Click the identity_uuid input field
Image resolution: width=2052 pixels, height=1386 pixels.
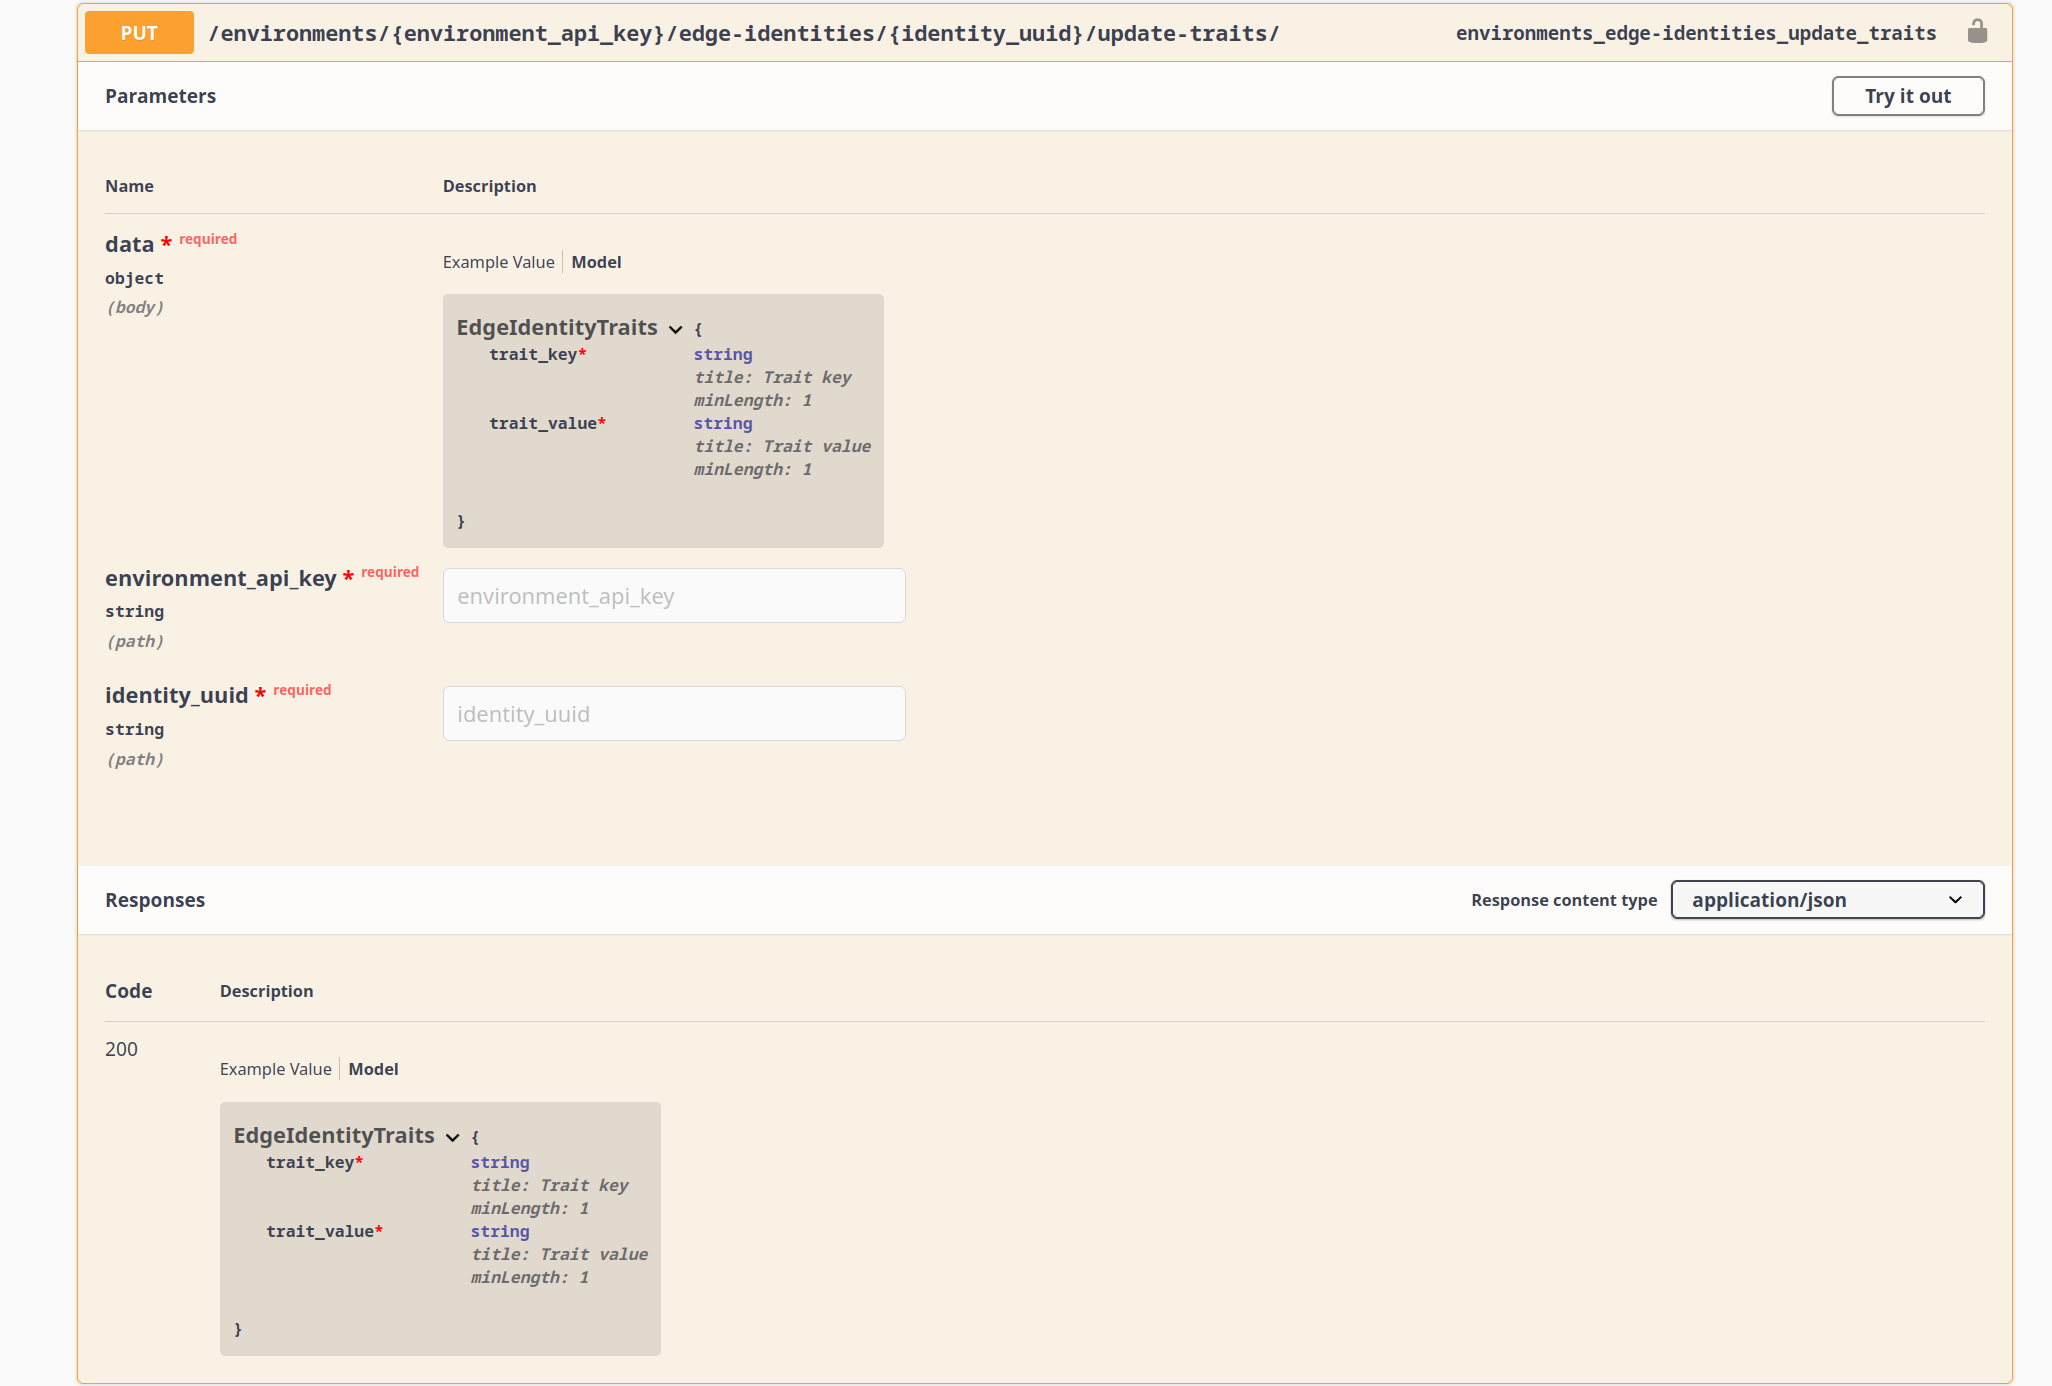click(673, 713)
